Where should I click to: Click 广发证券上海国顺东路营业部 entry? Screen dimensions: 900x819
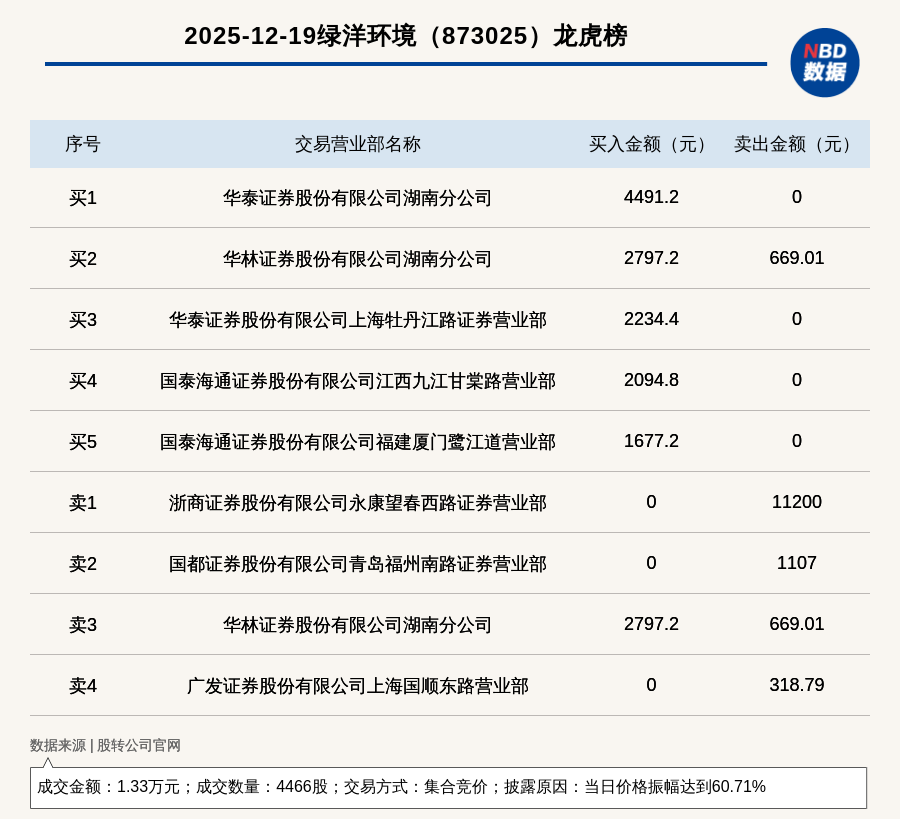[357, 686]
